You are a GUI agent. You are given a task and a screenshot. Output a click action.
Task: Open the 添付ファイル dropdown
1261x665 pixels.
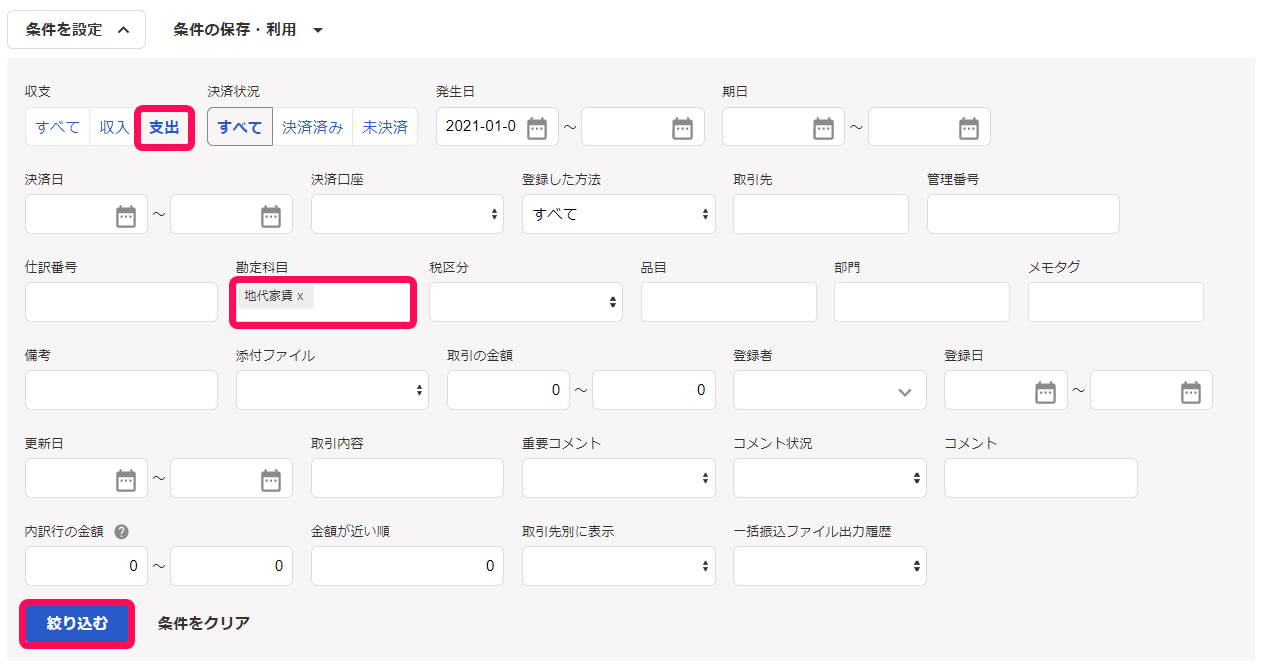pyautogui.click(x=332, y=390)
